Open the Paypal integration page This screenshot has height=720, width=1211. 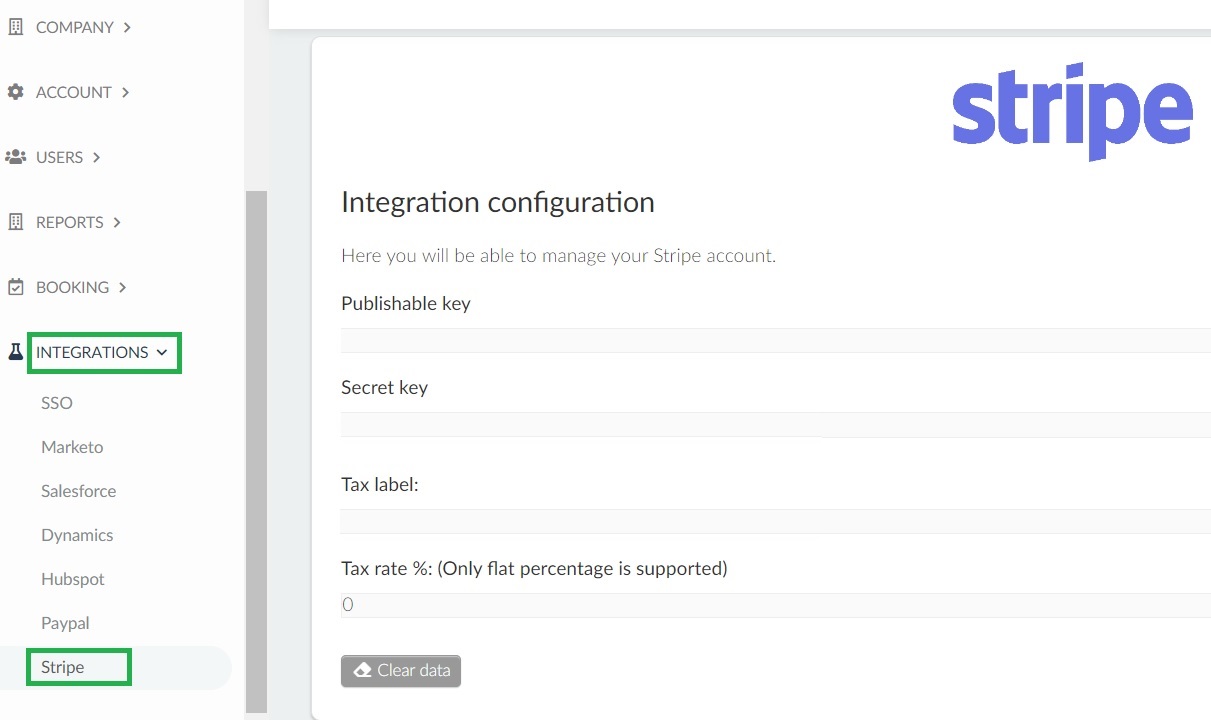(65, 623)
